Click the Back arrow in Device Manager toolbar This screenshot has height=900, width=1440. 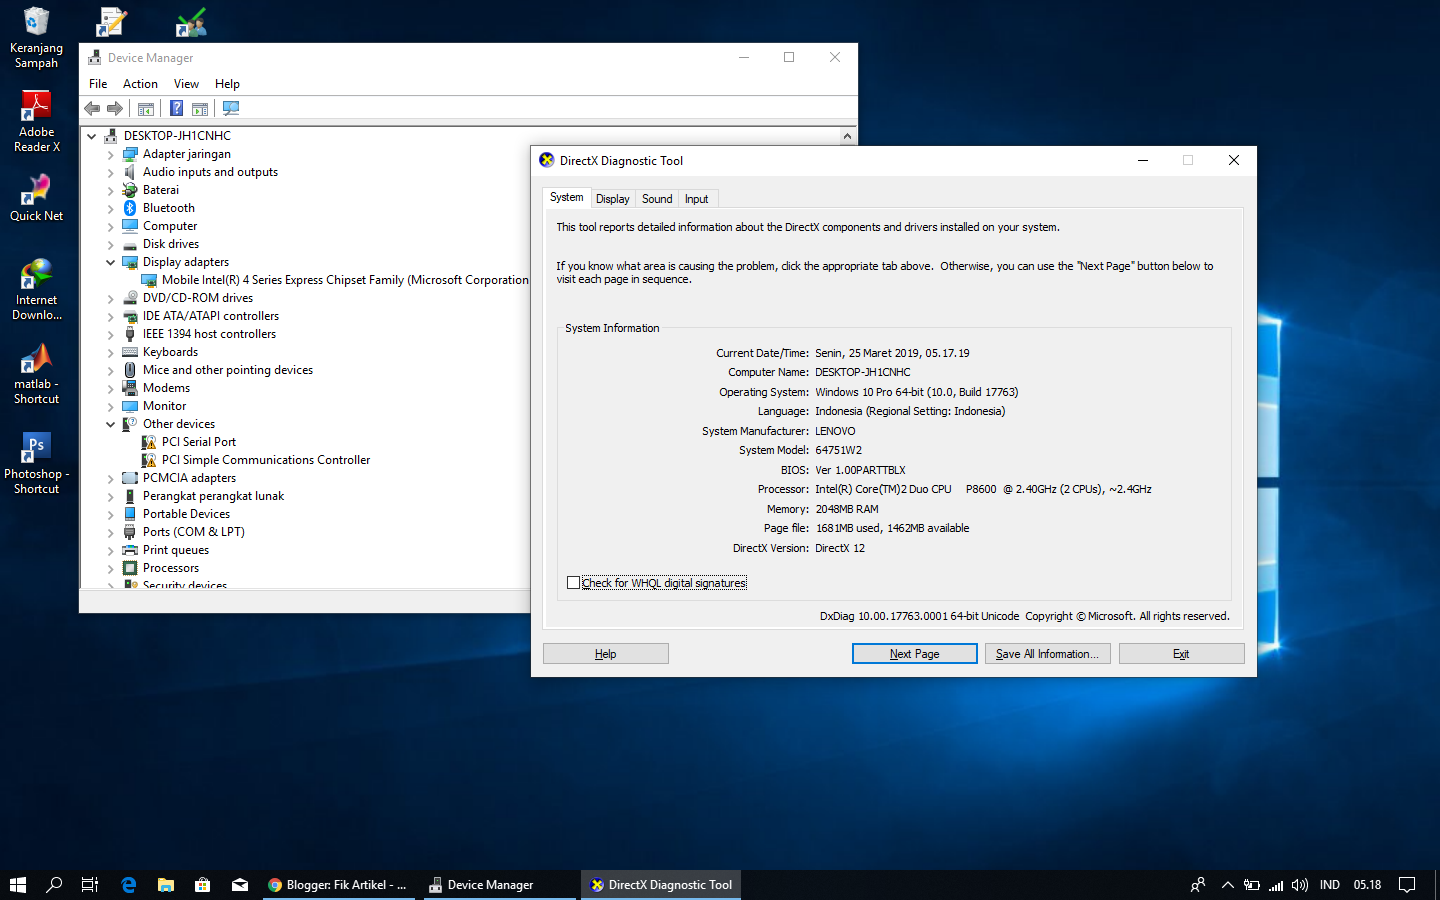(x=92, y=108)
